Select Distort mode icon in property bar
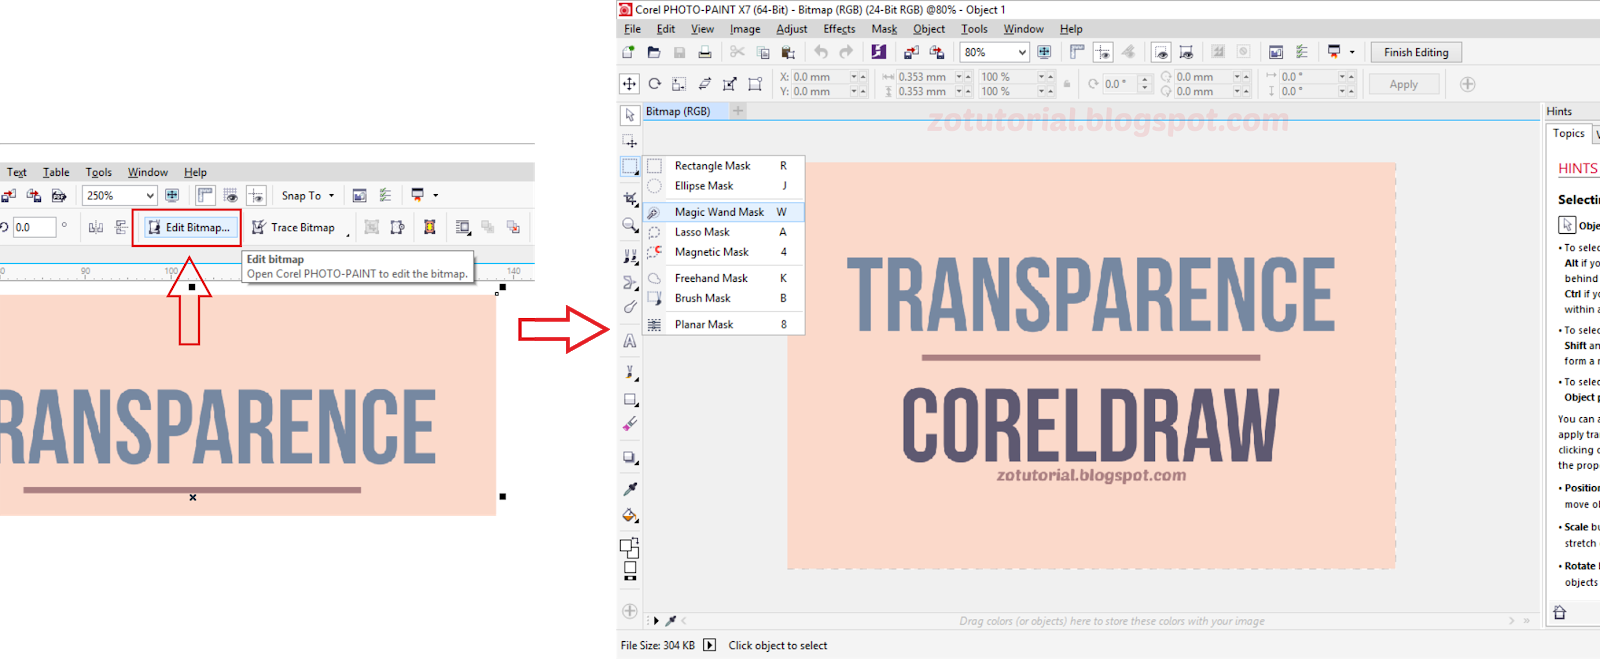 coord(729,84)
